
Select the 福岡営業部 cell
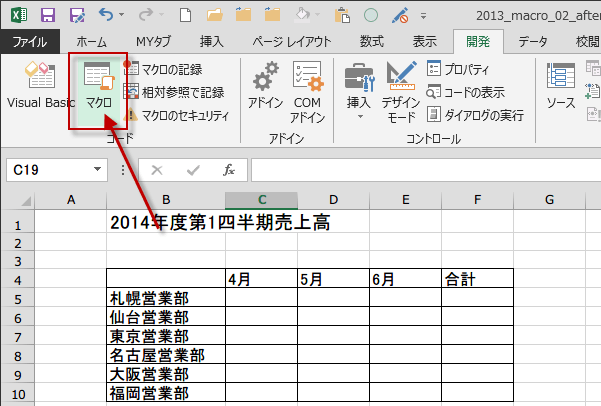click(166, 393)
